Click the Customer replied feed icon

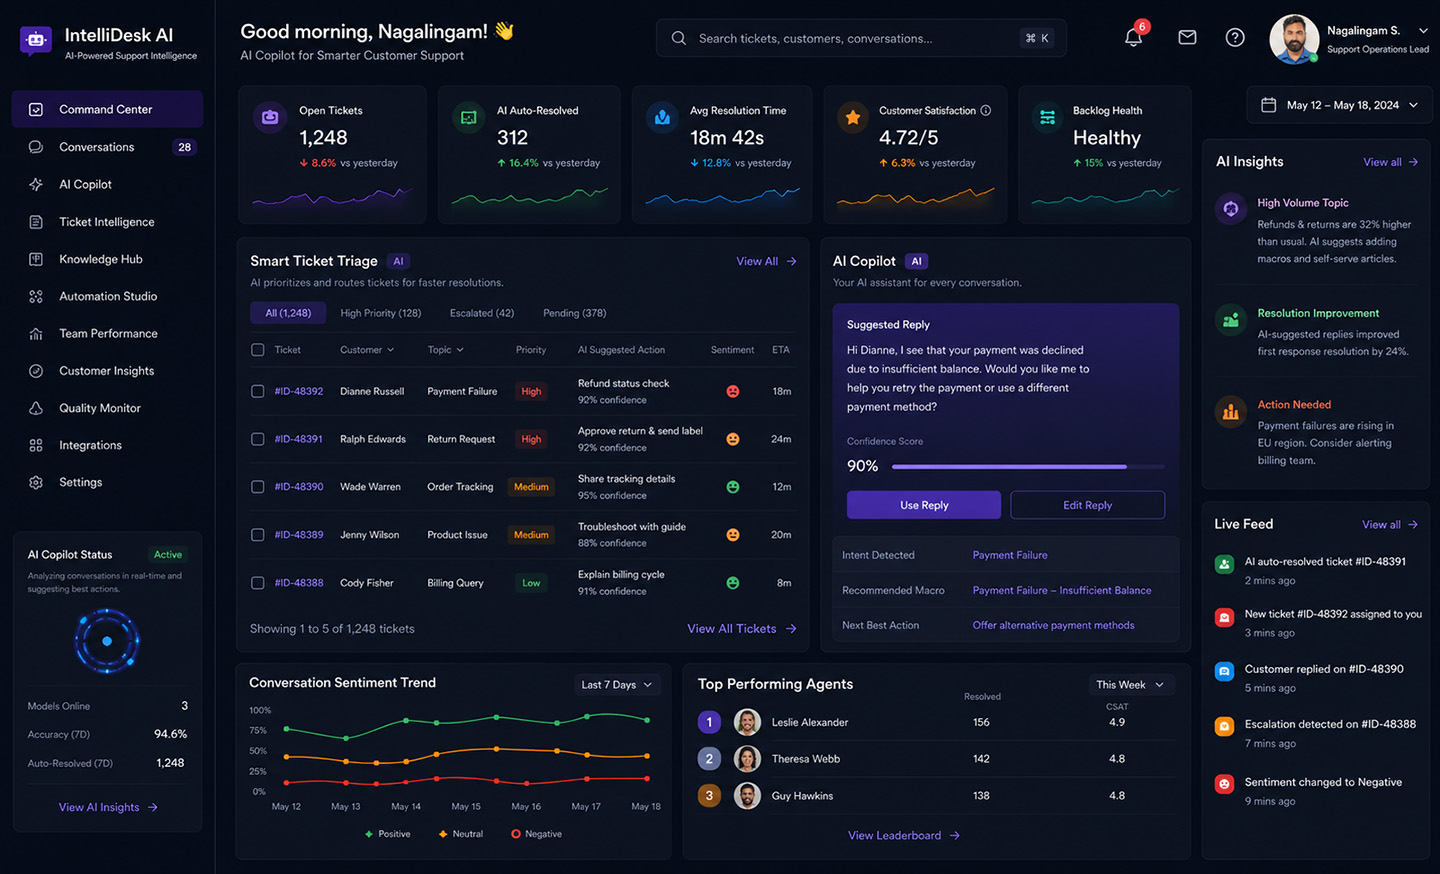[1224, 671]
